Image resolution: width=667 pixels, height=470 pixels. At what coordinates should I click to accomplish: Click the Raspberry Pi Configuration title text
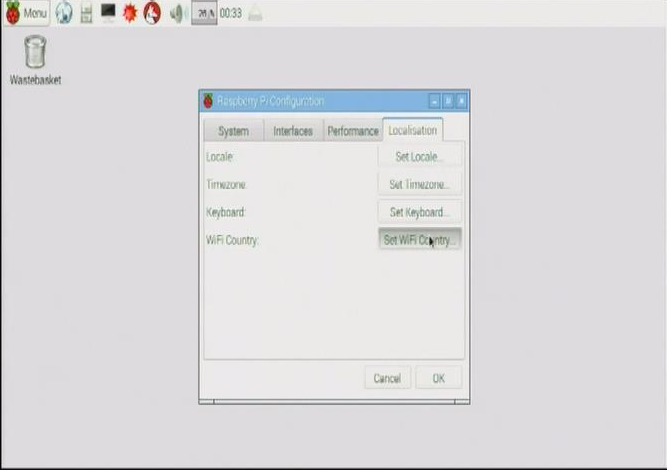(271, 101)
